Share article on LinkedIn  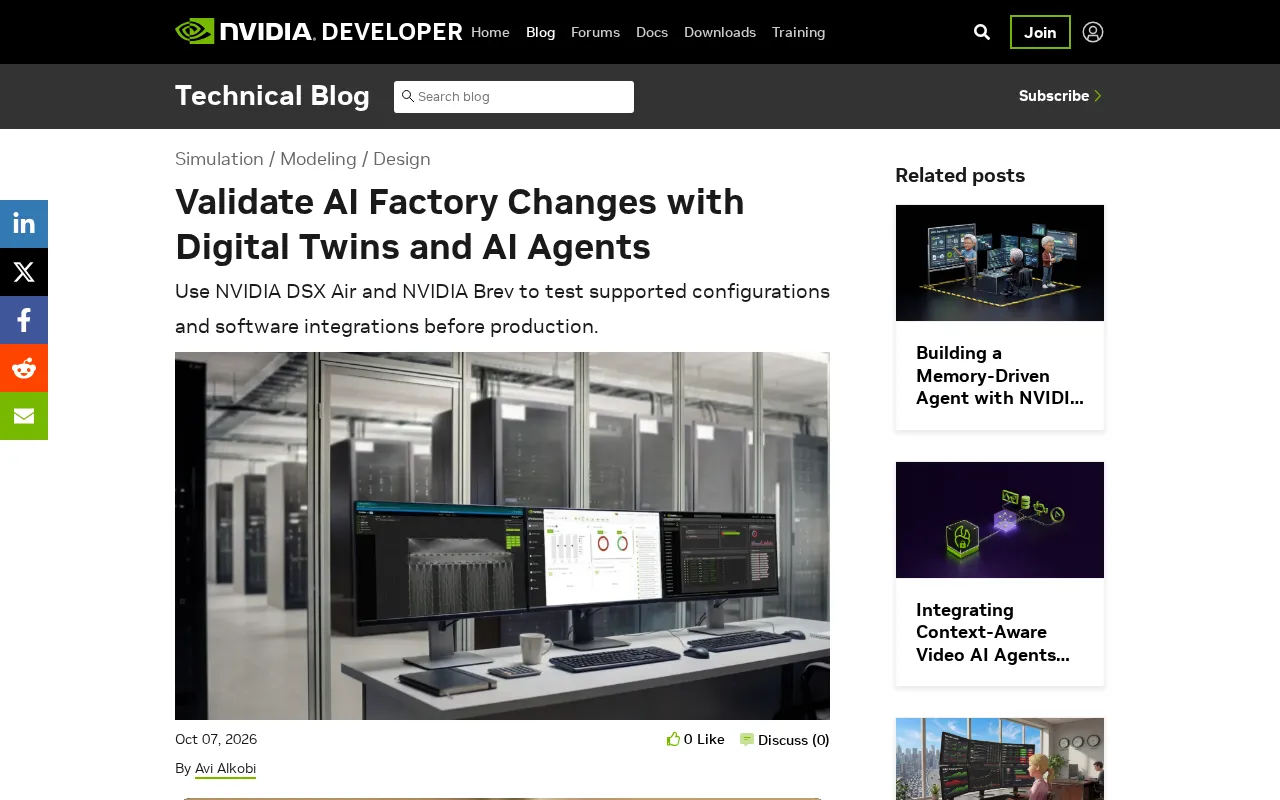tap(24, 224)
